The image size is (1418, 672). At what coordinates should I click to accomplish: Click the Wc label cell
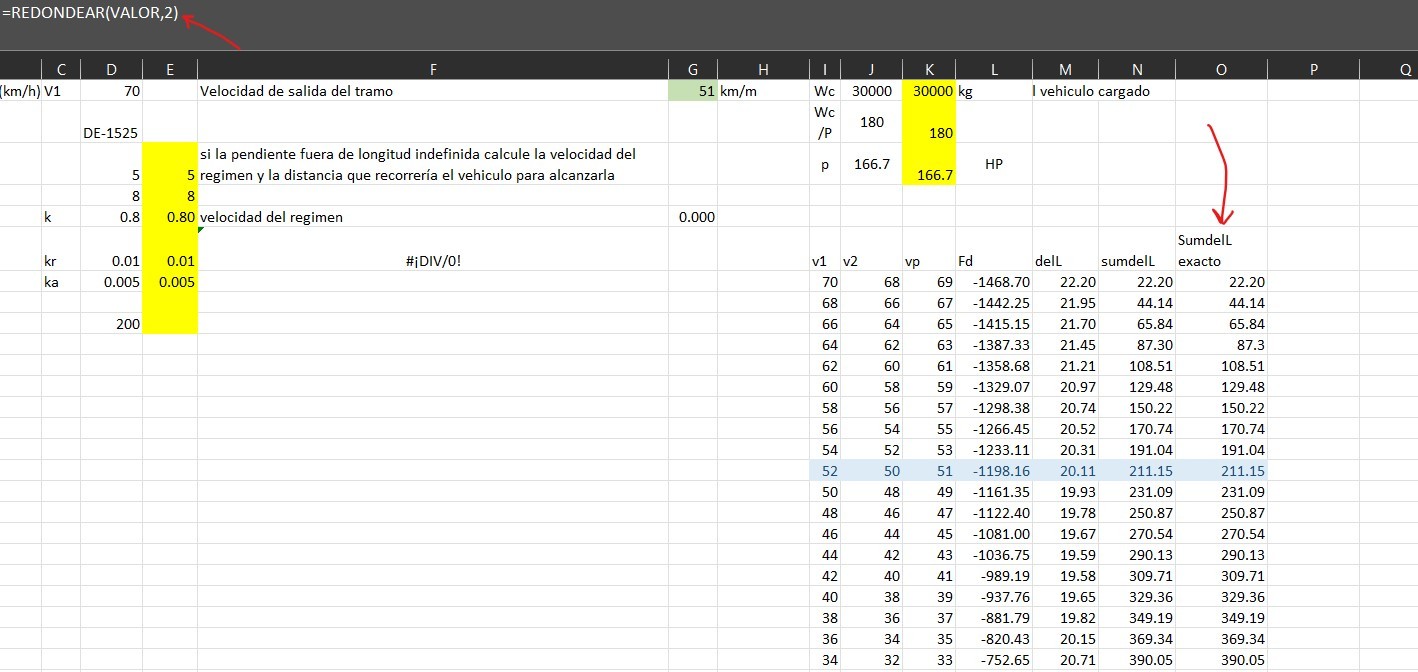[825, 91]
